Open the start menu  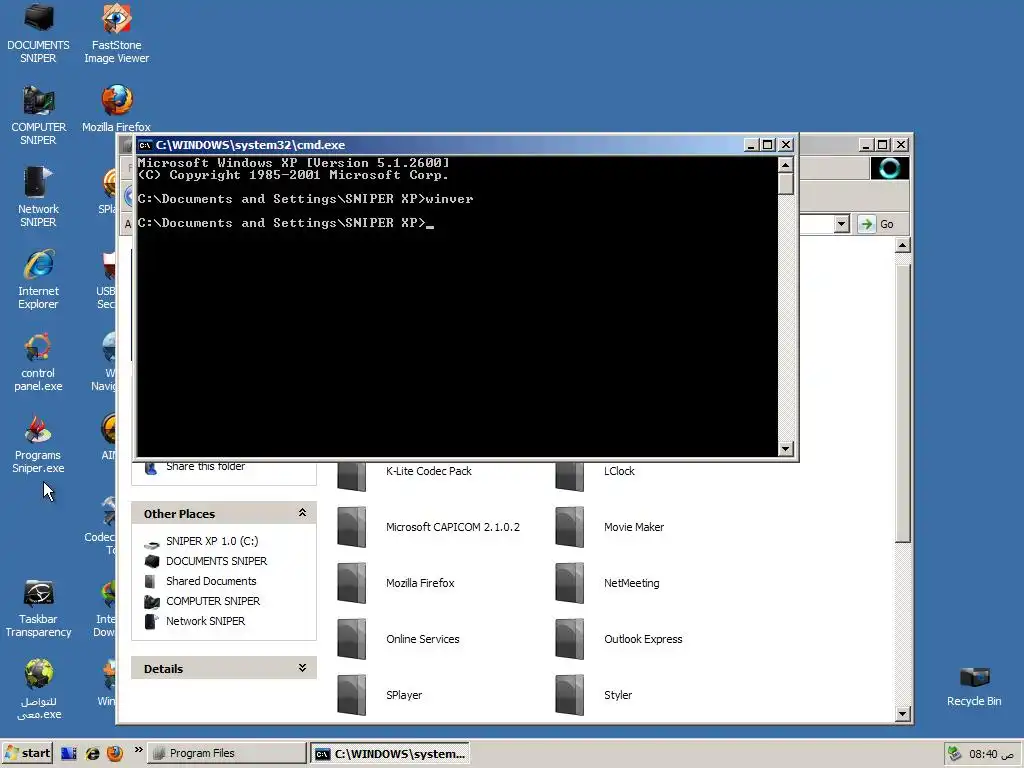click(27, 754)
